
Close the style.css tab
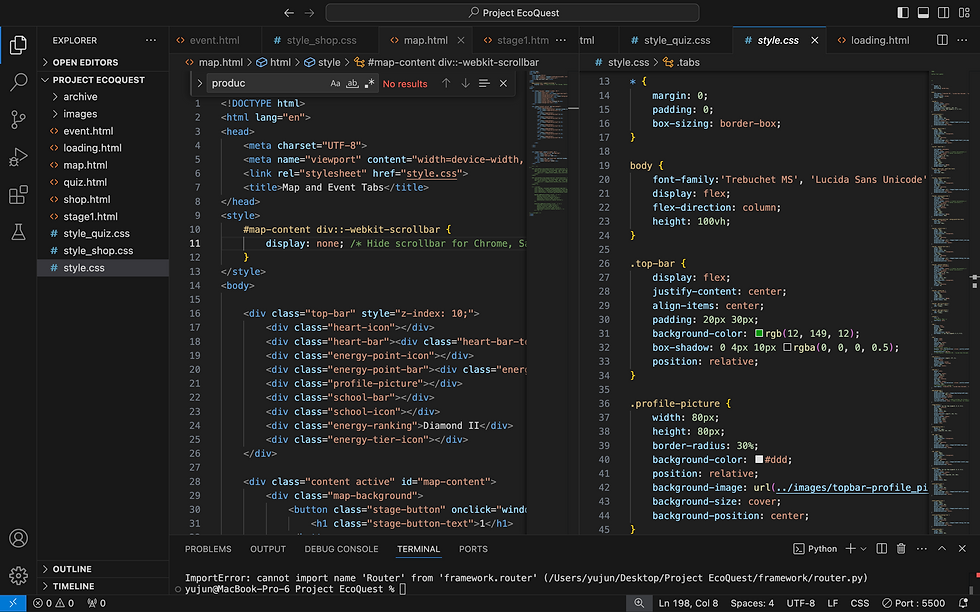coord(814,40)
